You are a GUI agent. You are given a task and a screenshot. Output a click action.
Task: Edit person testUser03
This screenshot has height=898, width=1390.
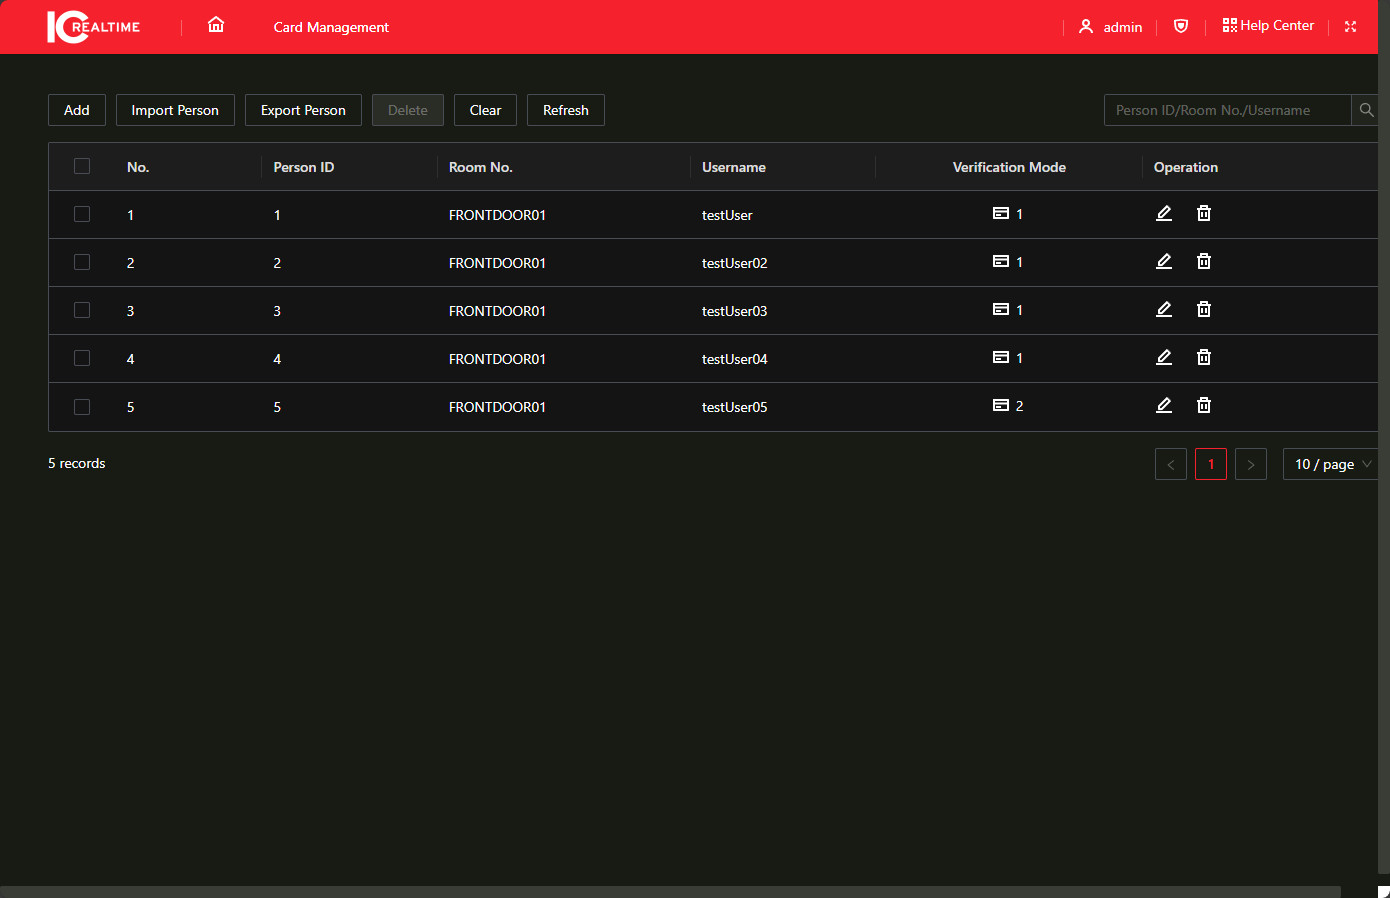click(x=1164, y=309)
